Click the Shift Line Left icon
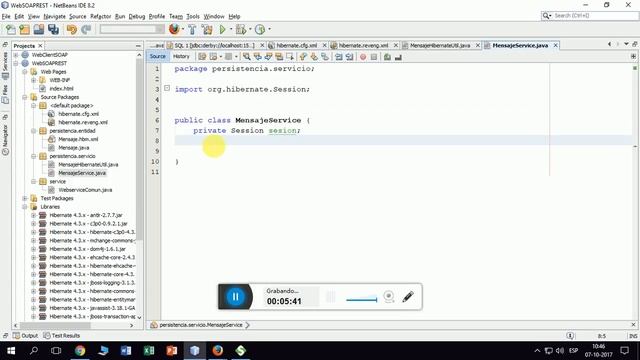The width and height of the screenshot is (640, 360). click(338, 57)
